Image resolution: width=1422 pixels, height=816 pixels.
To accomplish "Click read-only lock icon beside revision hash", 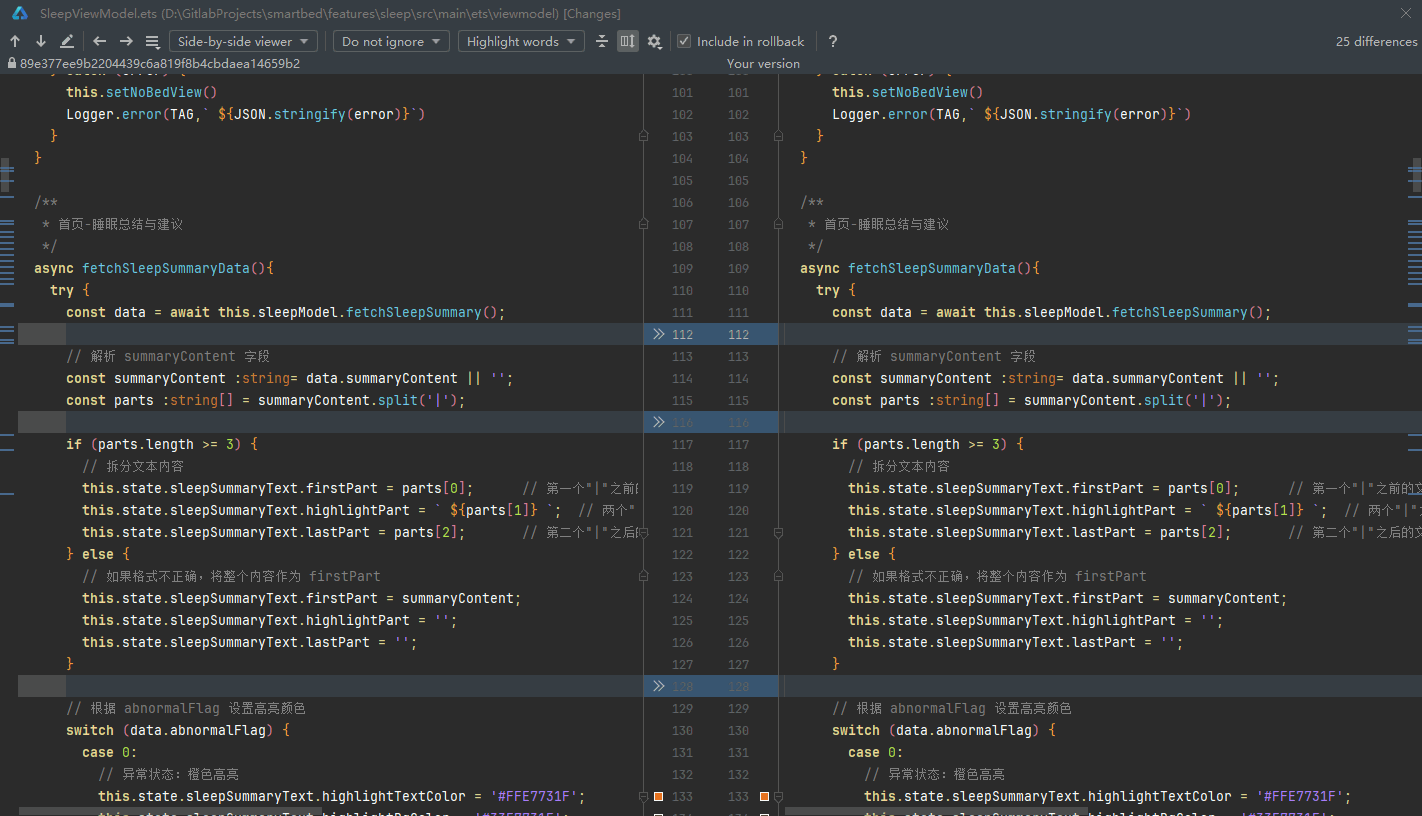I will point(11,63).
